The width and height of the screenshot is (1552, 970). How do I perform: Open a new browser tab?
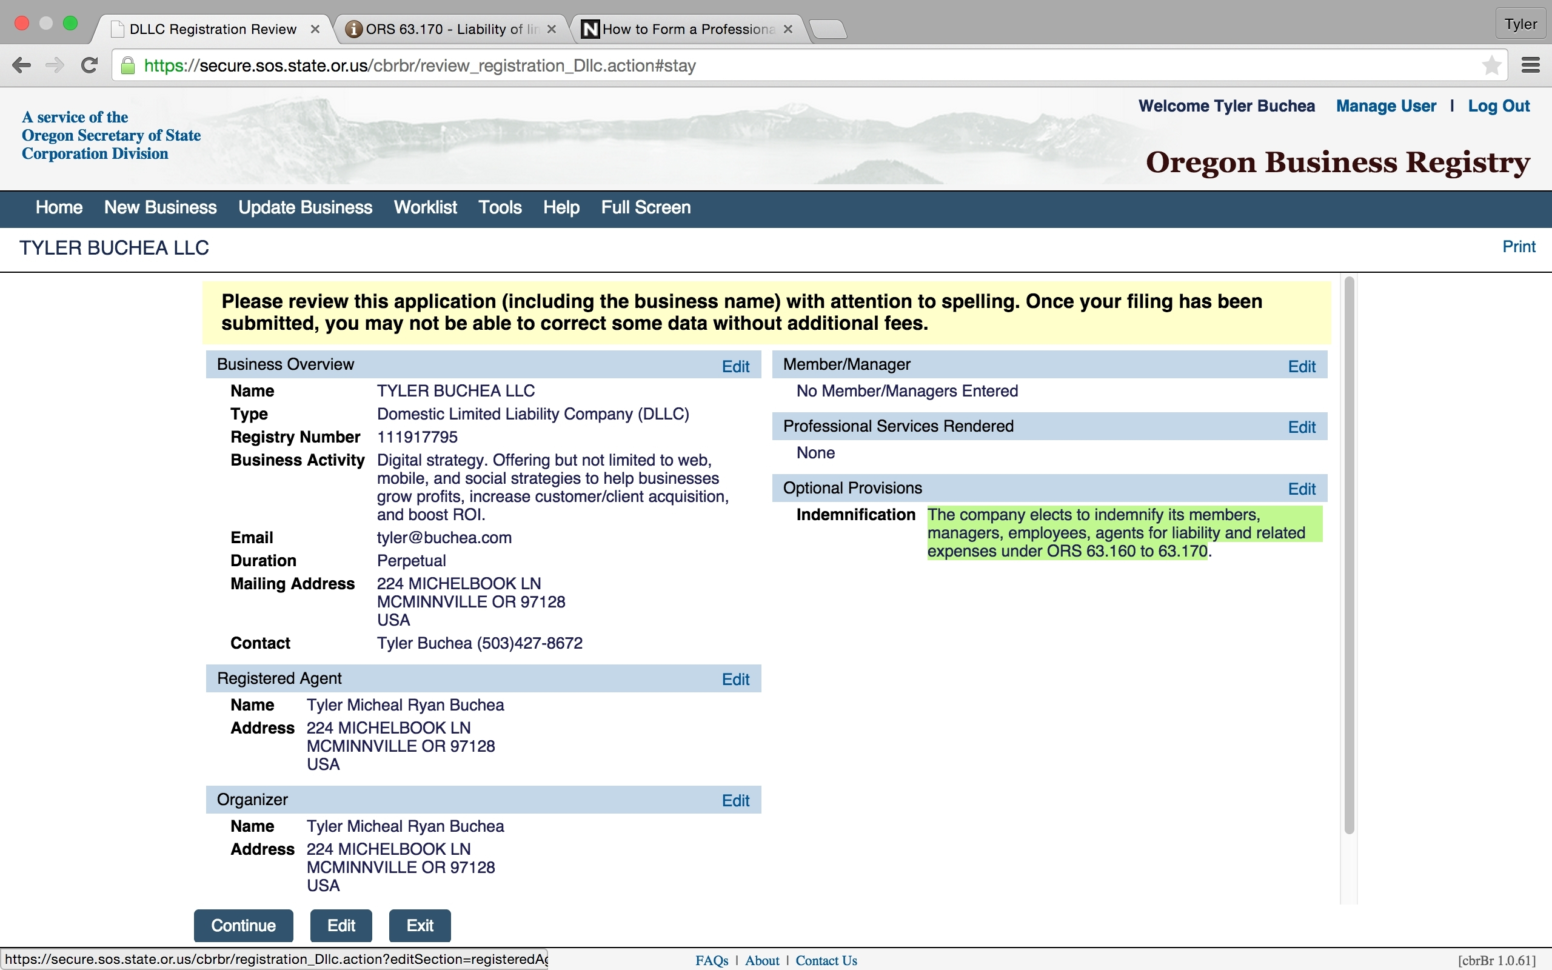pyautogui.click(x=828, y=29)
